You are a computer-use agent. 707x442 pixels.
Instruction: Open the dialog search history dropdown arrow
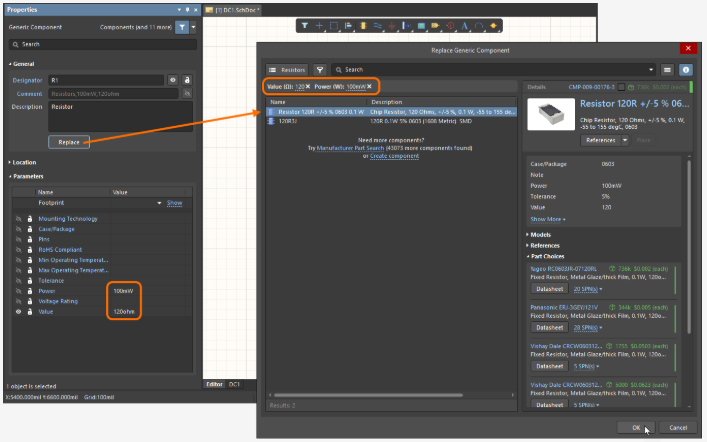651,70
